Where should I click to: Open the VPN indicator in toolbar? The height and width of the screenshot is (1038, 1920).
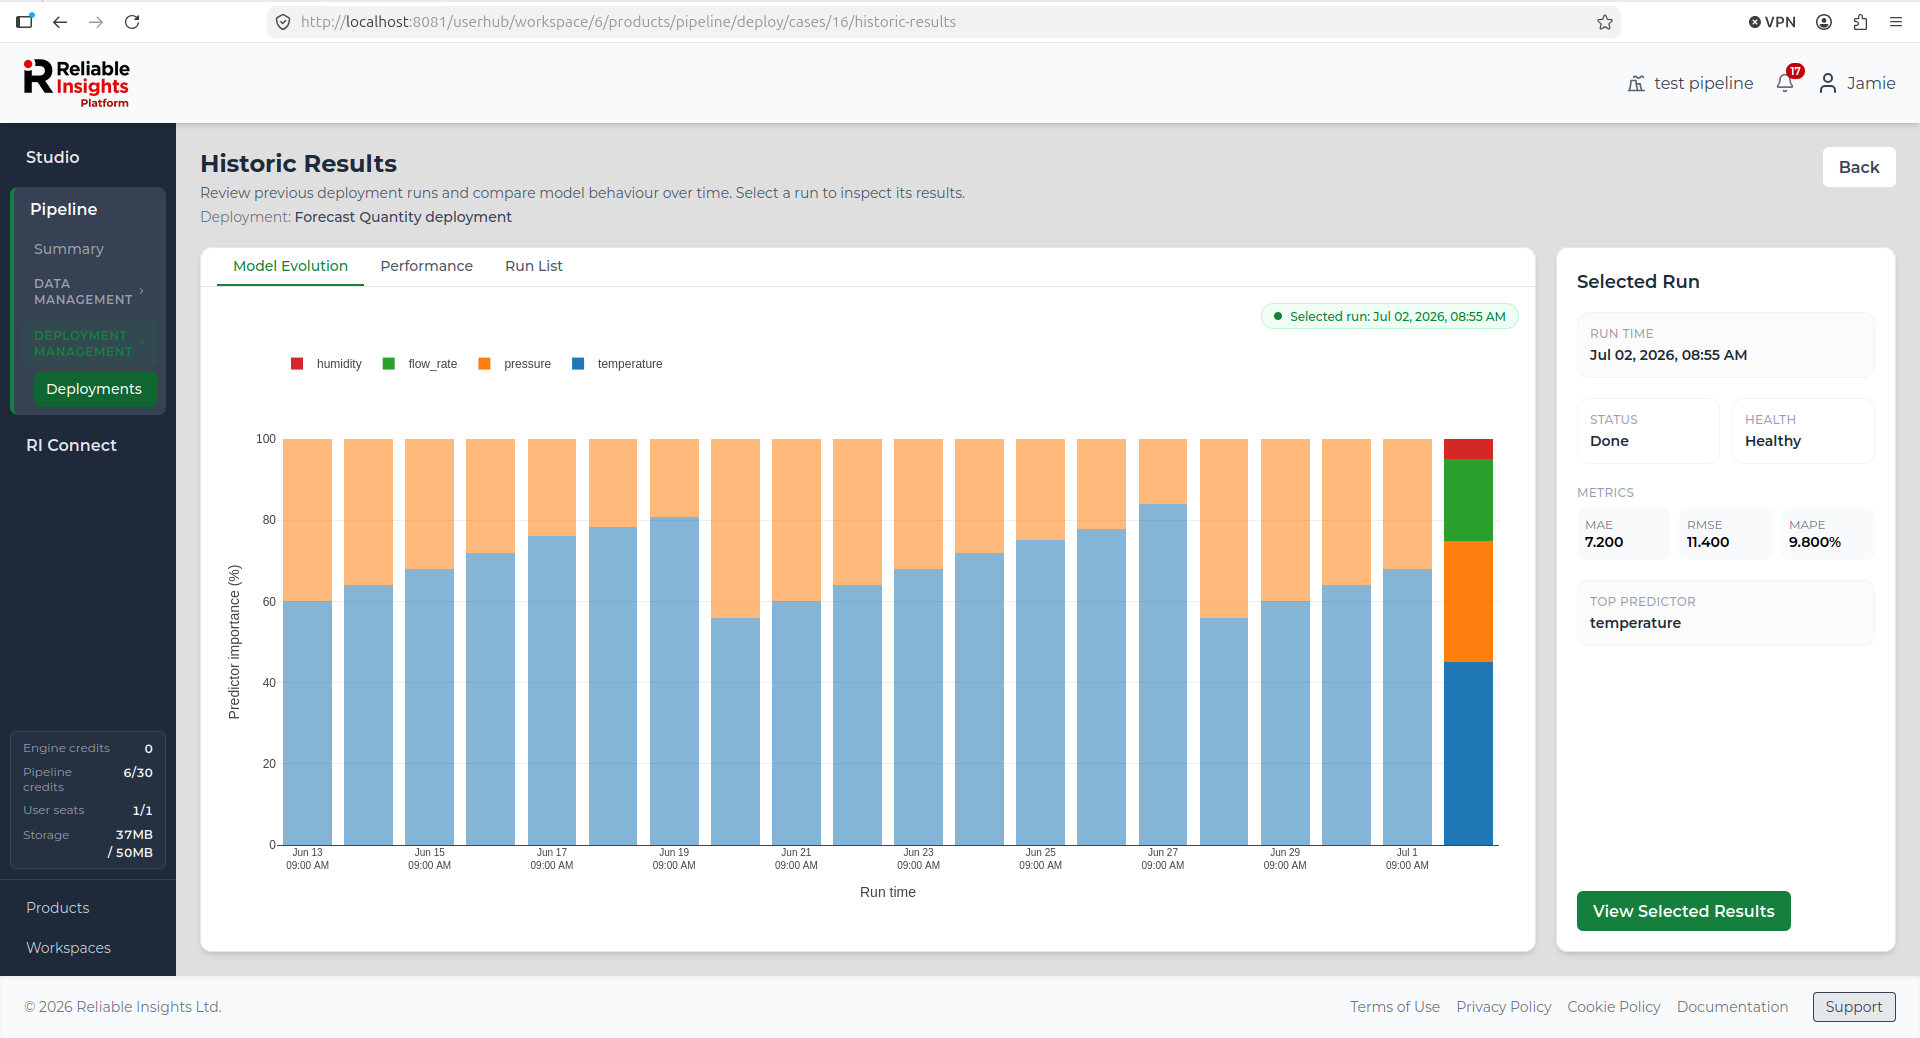pyautogui.click(x=1772, y=22)
